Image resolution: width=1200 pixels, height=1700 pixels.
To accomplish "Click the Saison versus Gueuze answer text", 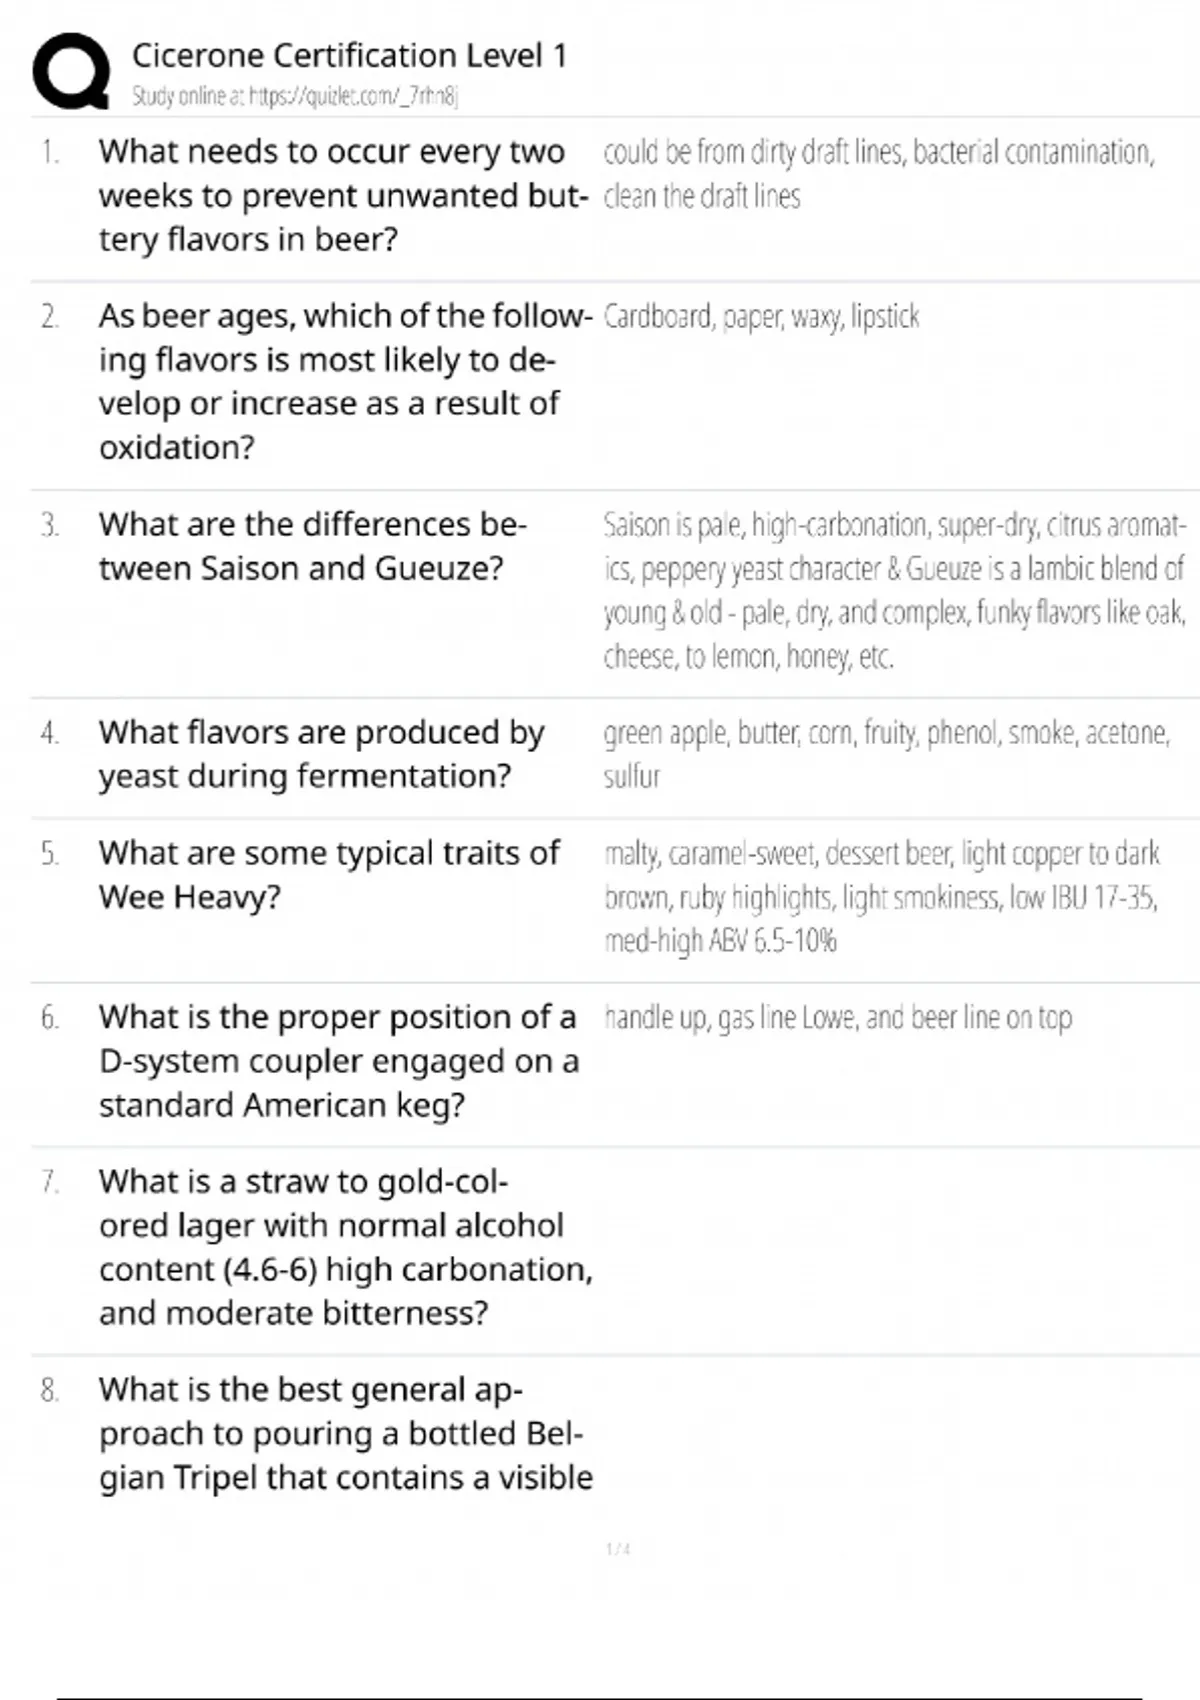I will click(x=894, y=590).
